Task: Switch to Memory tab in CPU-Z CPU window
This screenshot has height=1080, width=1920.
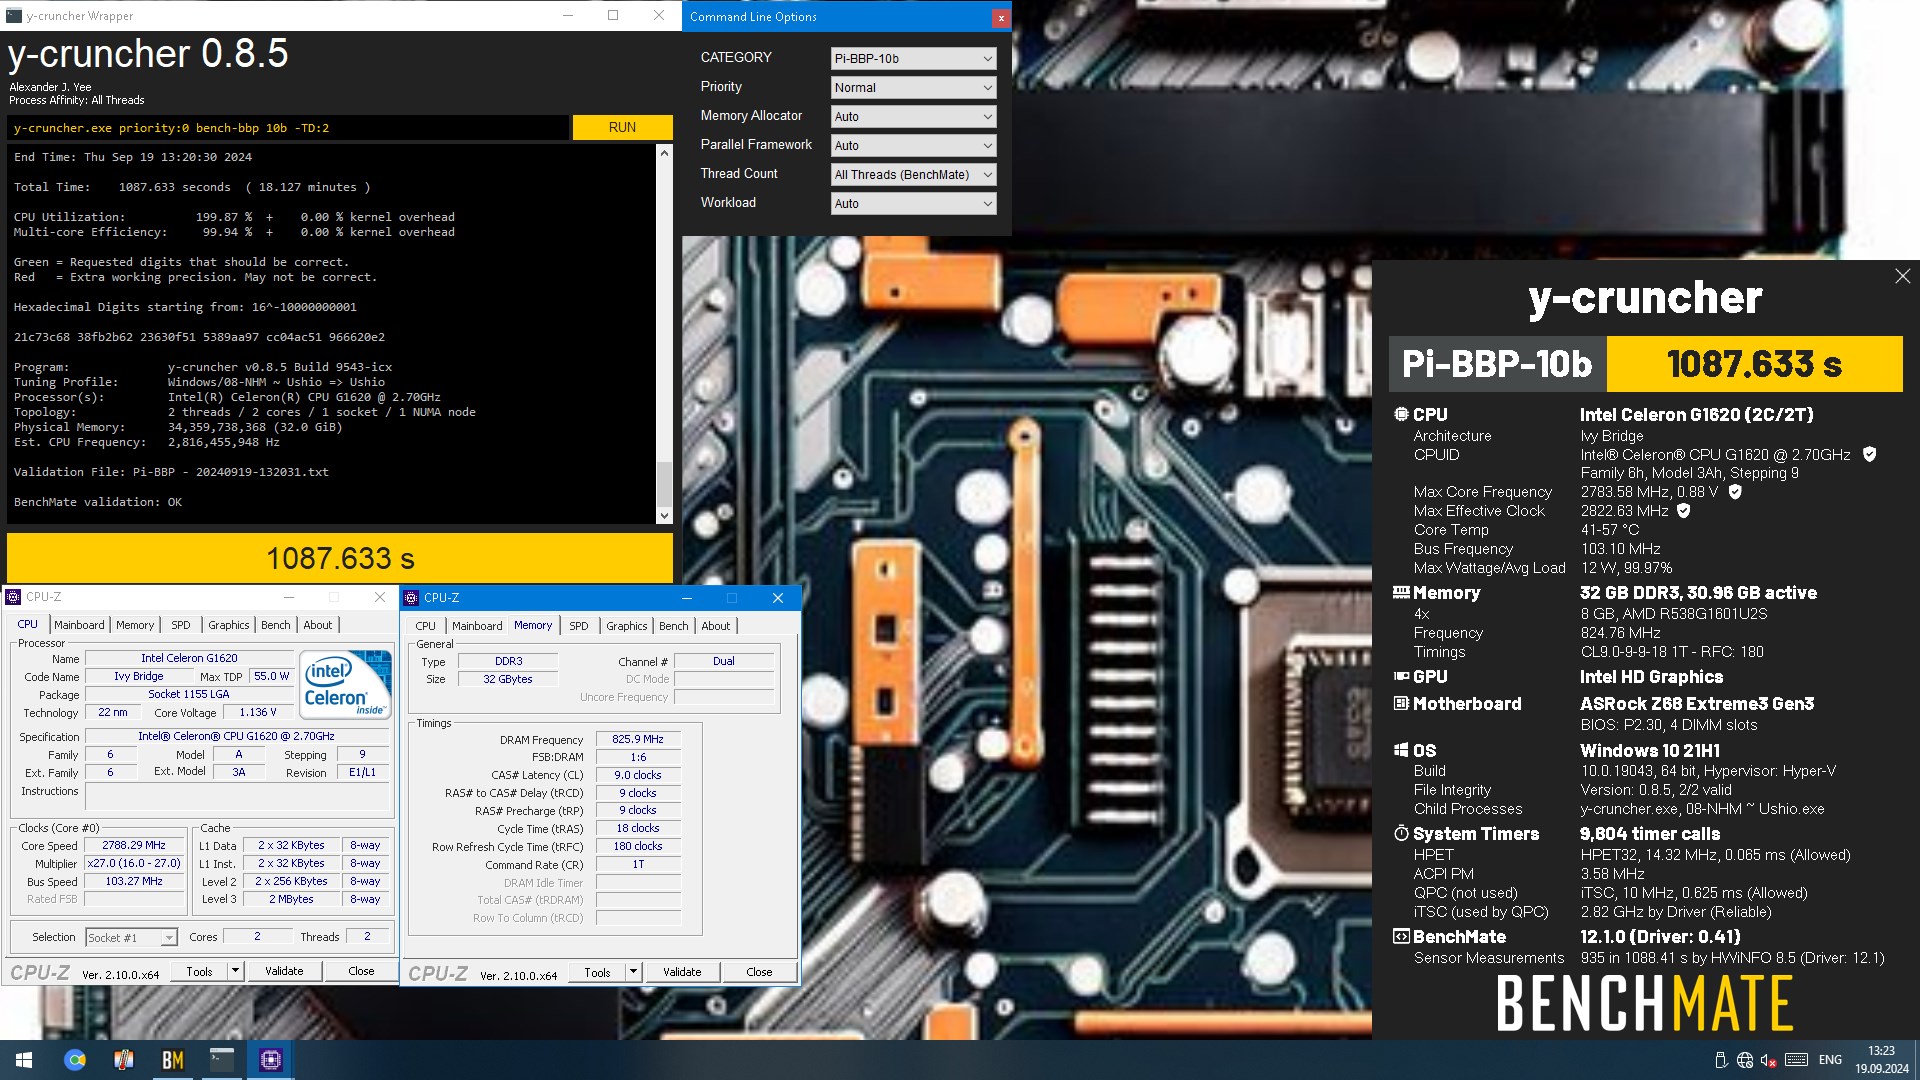Action: (x=135, y=625)
